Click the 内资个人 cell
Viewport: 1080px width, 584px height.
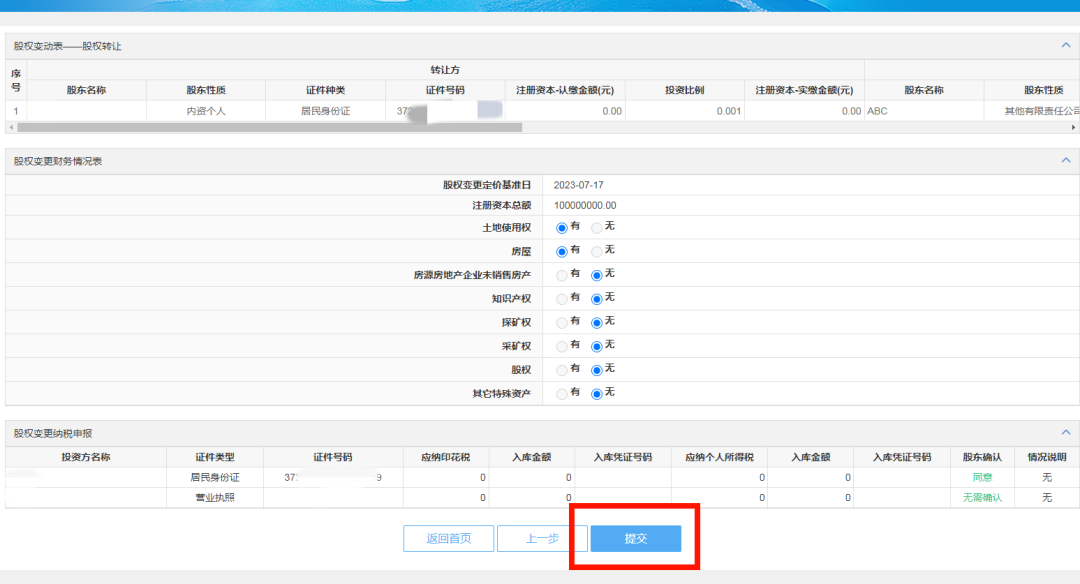(x=206, y=111)
